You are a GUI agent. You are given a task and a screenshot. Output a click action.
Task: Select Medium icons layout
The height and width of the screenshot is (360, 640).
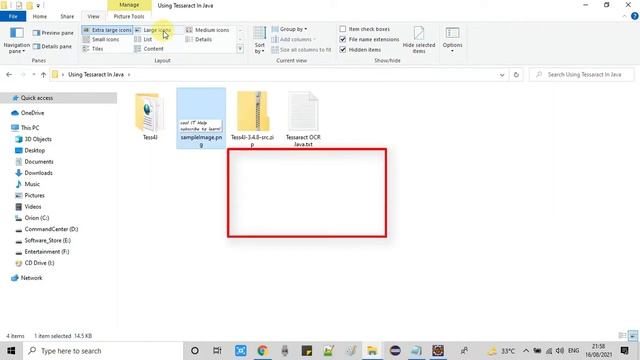pos(208,30)
